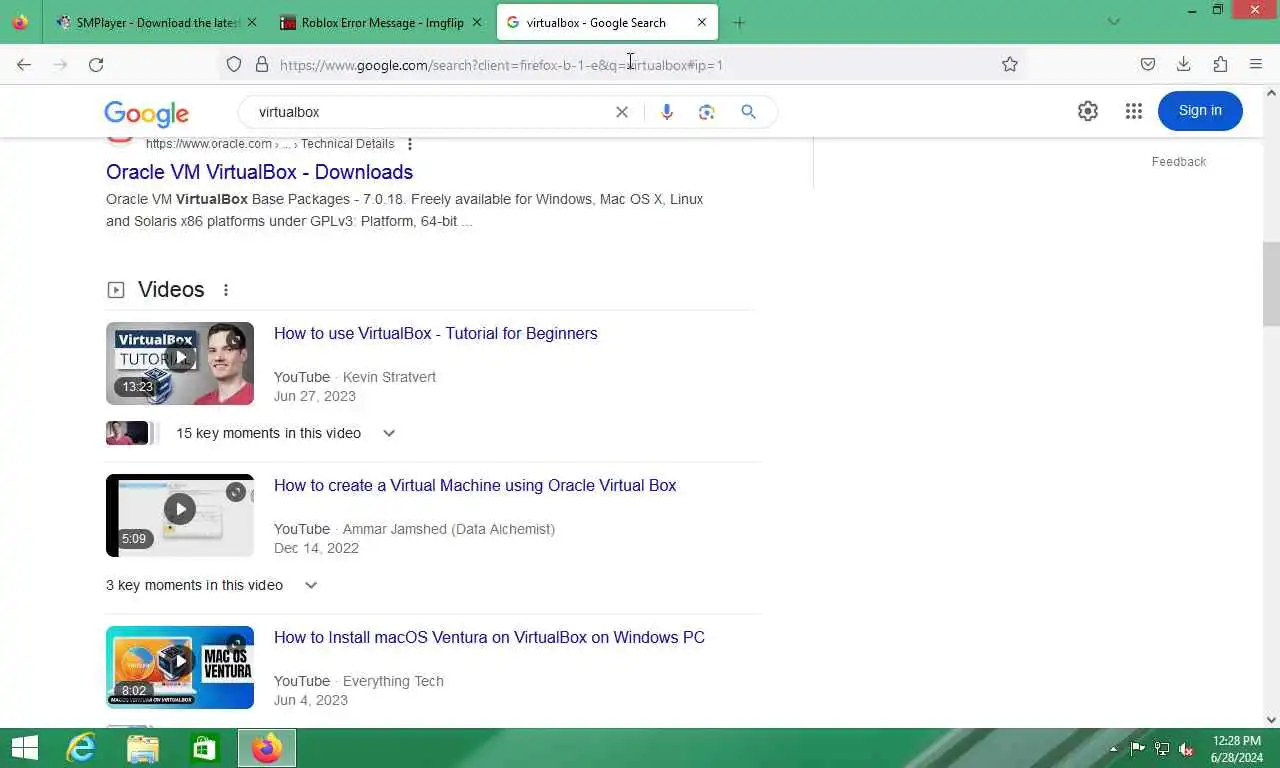Click the Firefox taskbar button
The width and height of the screenshot is (1280, 768).
pyautogui.click(x=267, y=748)
